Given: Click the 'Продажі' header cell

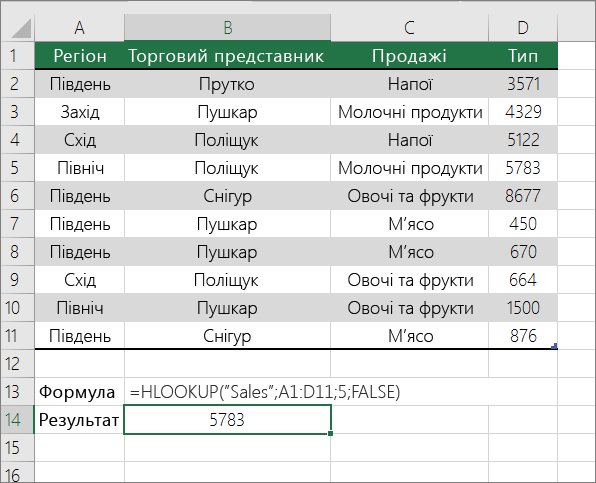Looking at the screenshot, I should (x=409, y=56).
